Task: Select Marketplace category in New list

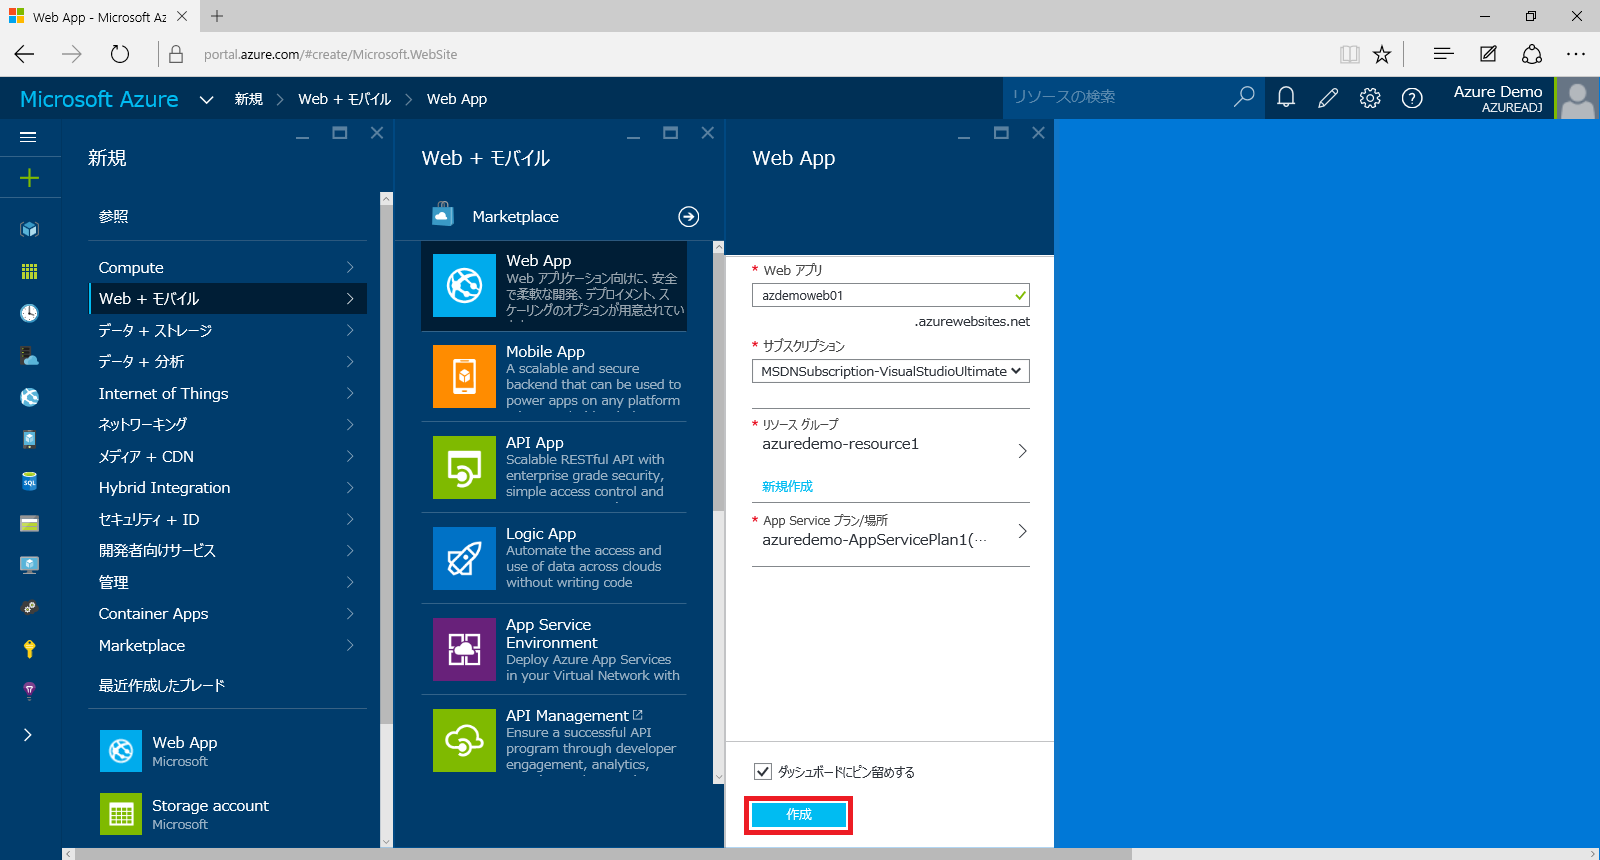Action: tap(228, 645)
